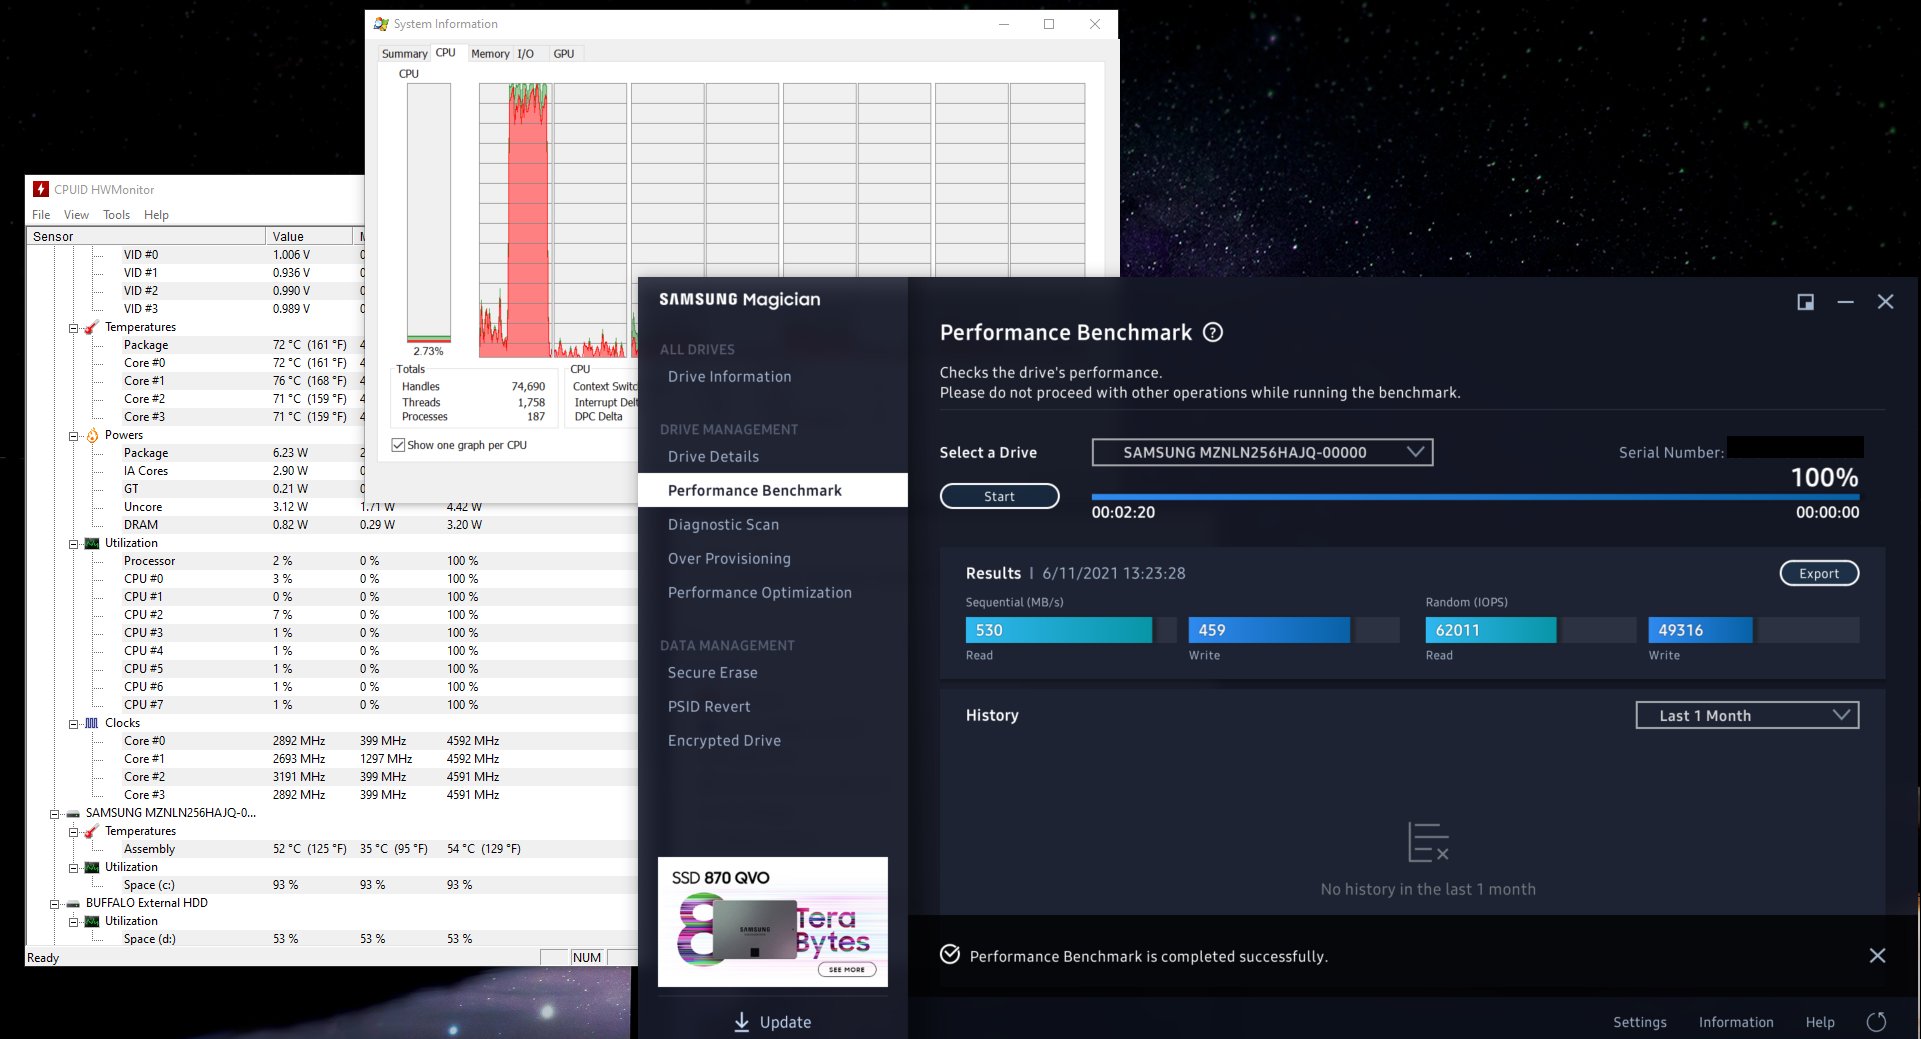Click the refresh icon beside Help in Magician
This screenshot has width=1921, height=1039.
tap(1876, 1022)
